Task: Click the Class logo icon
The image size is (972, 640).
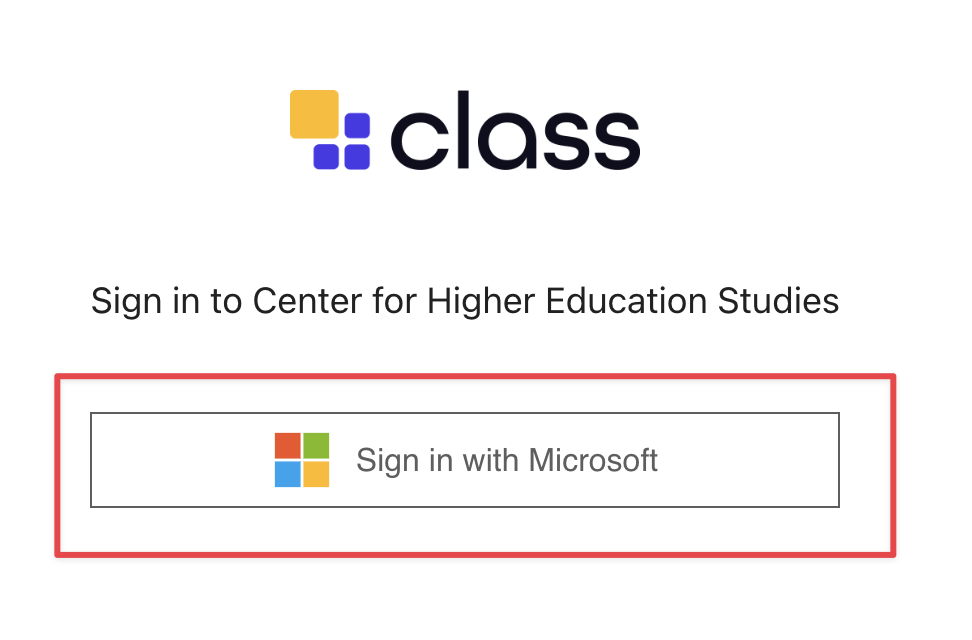Action: pos(330,129)
